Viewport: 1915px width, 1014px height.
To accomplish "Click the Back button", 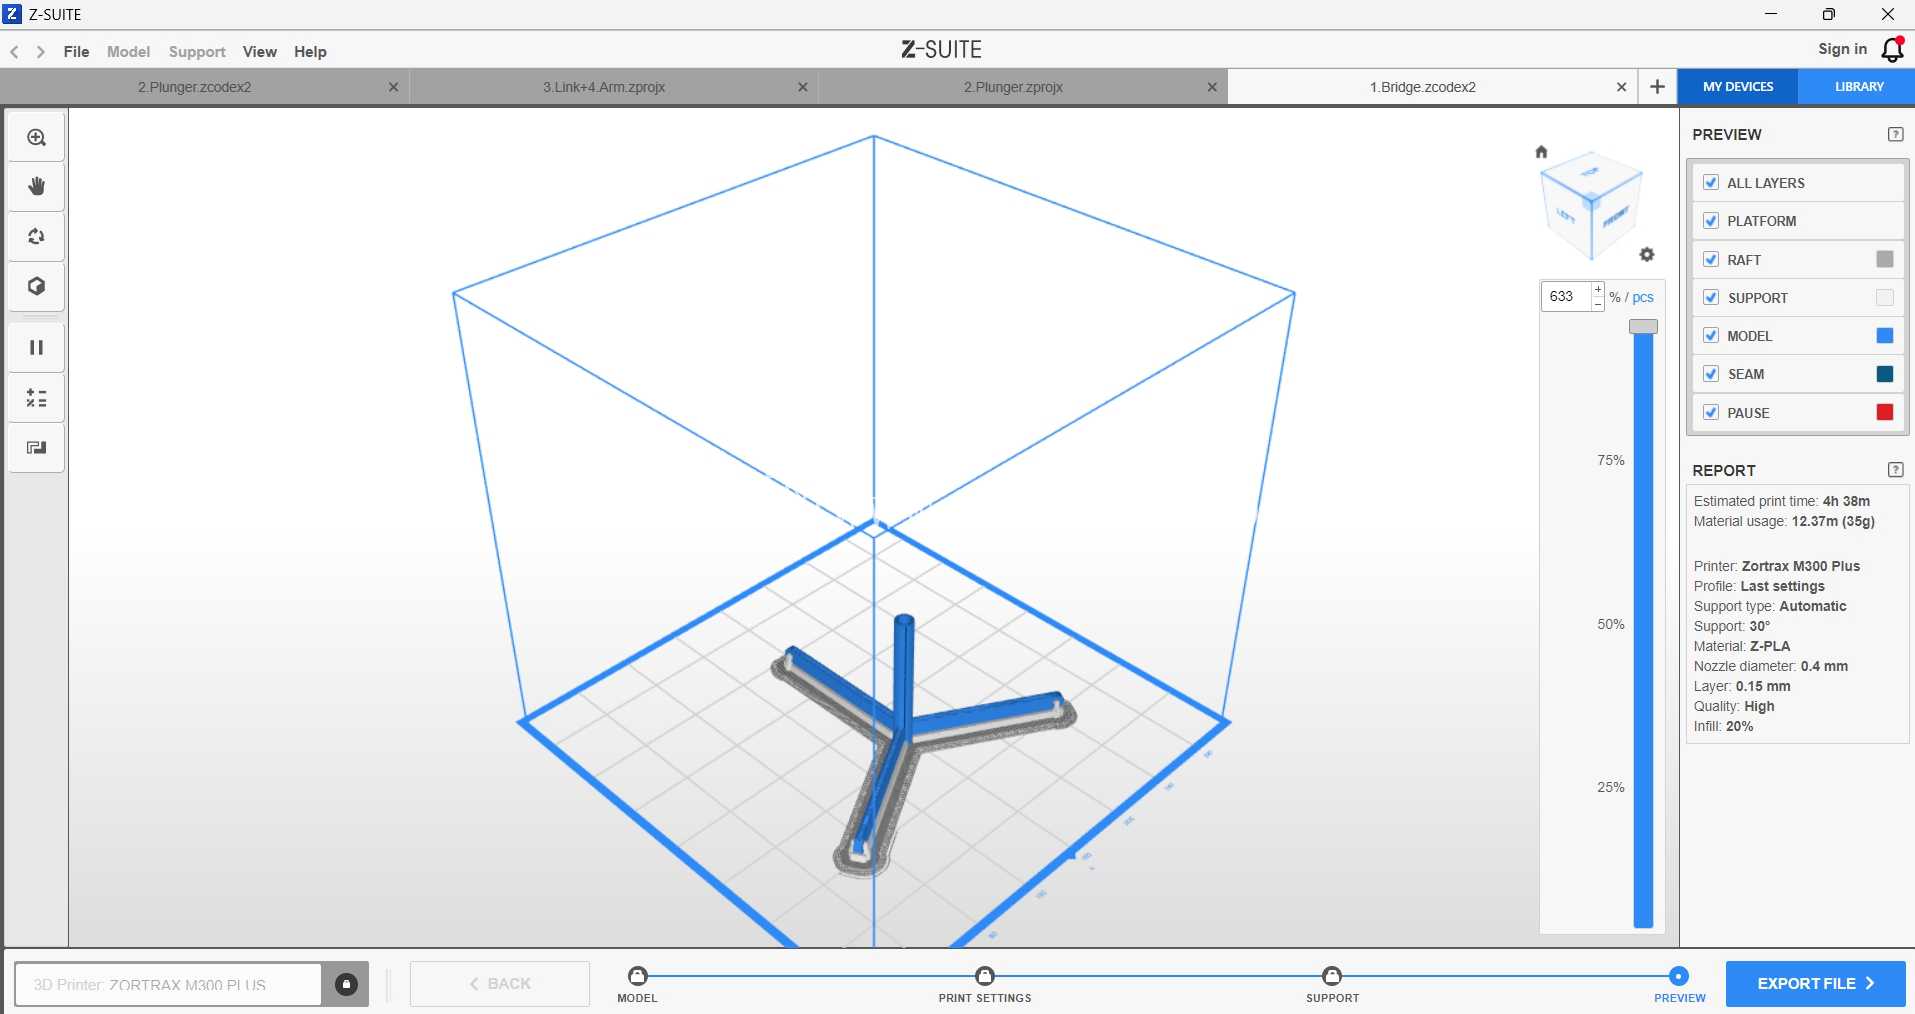I will [500, 984].
